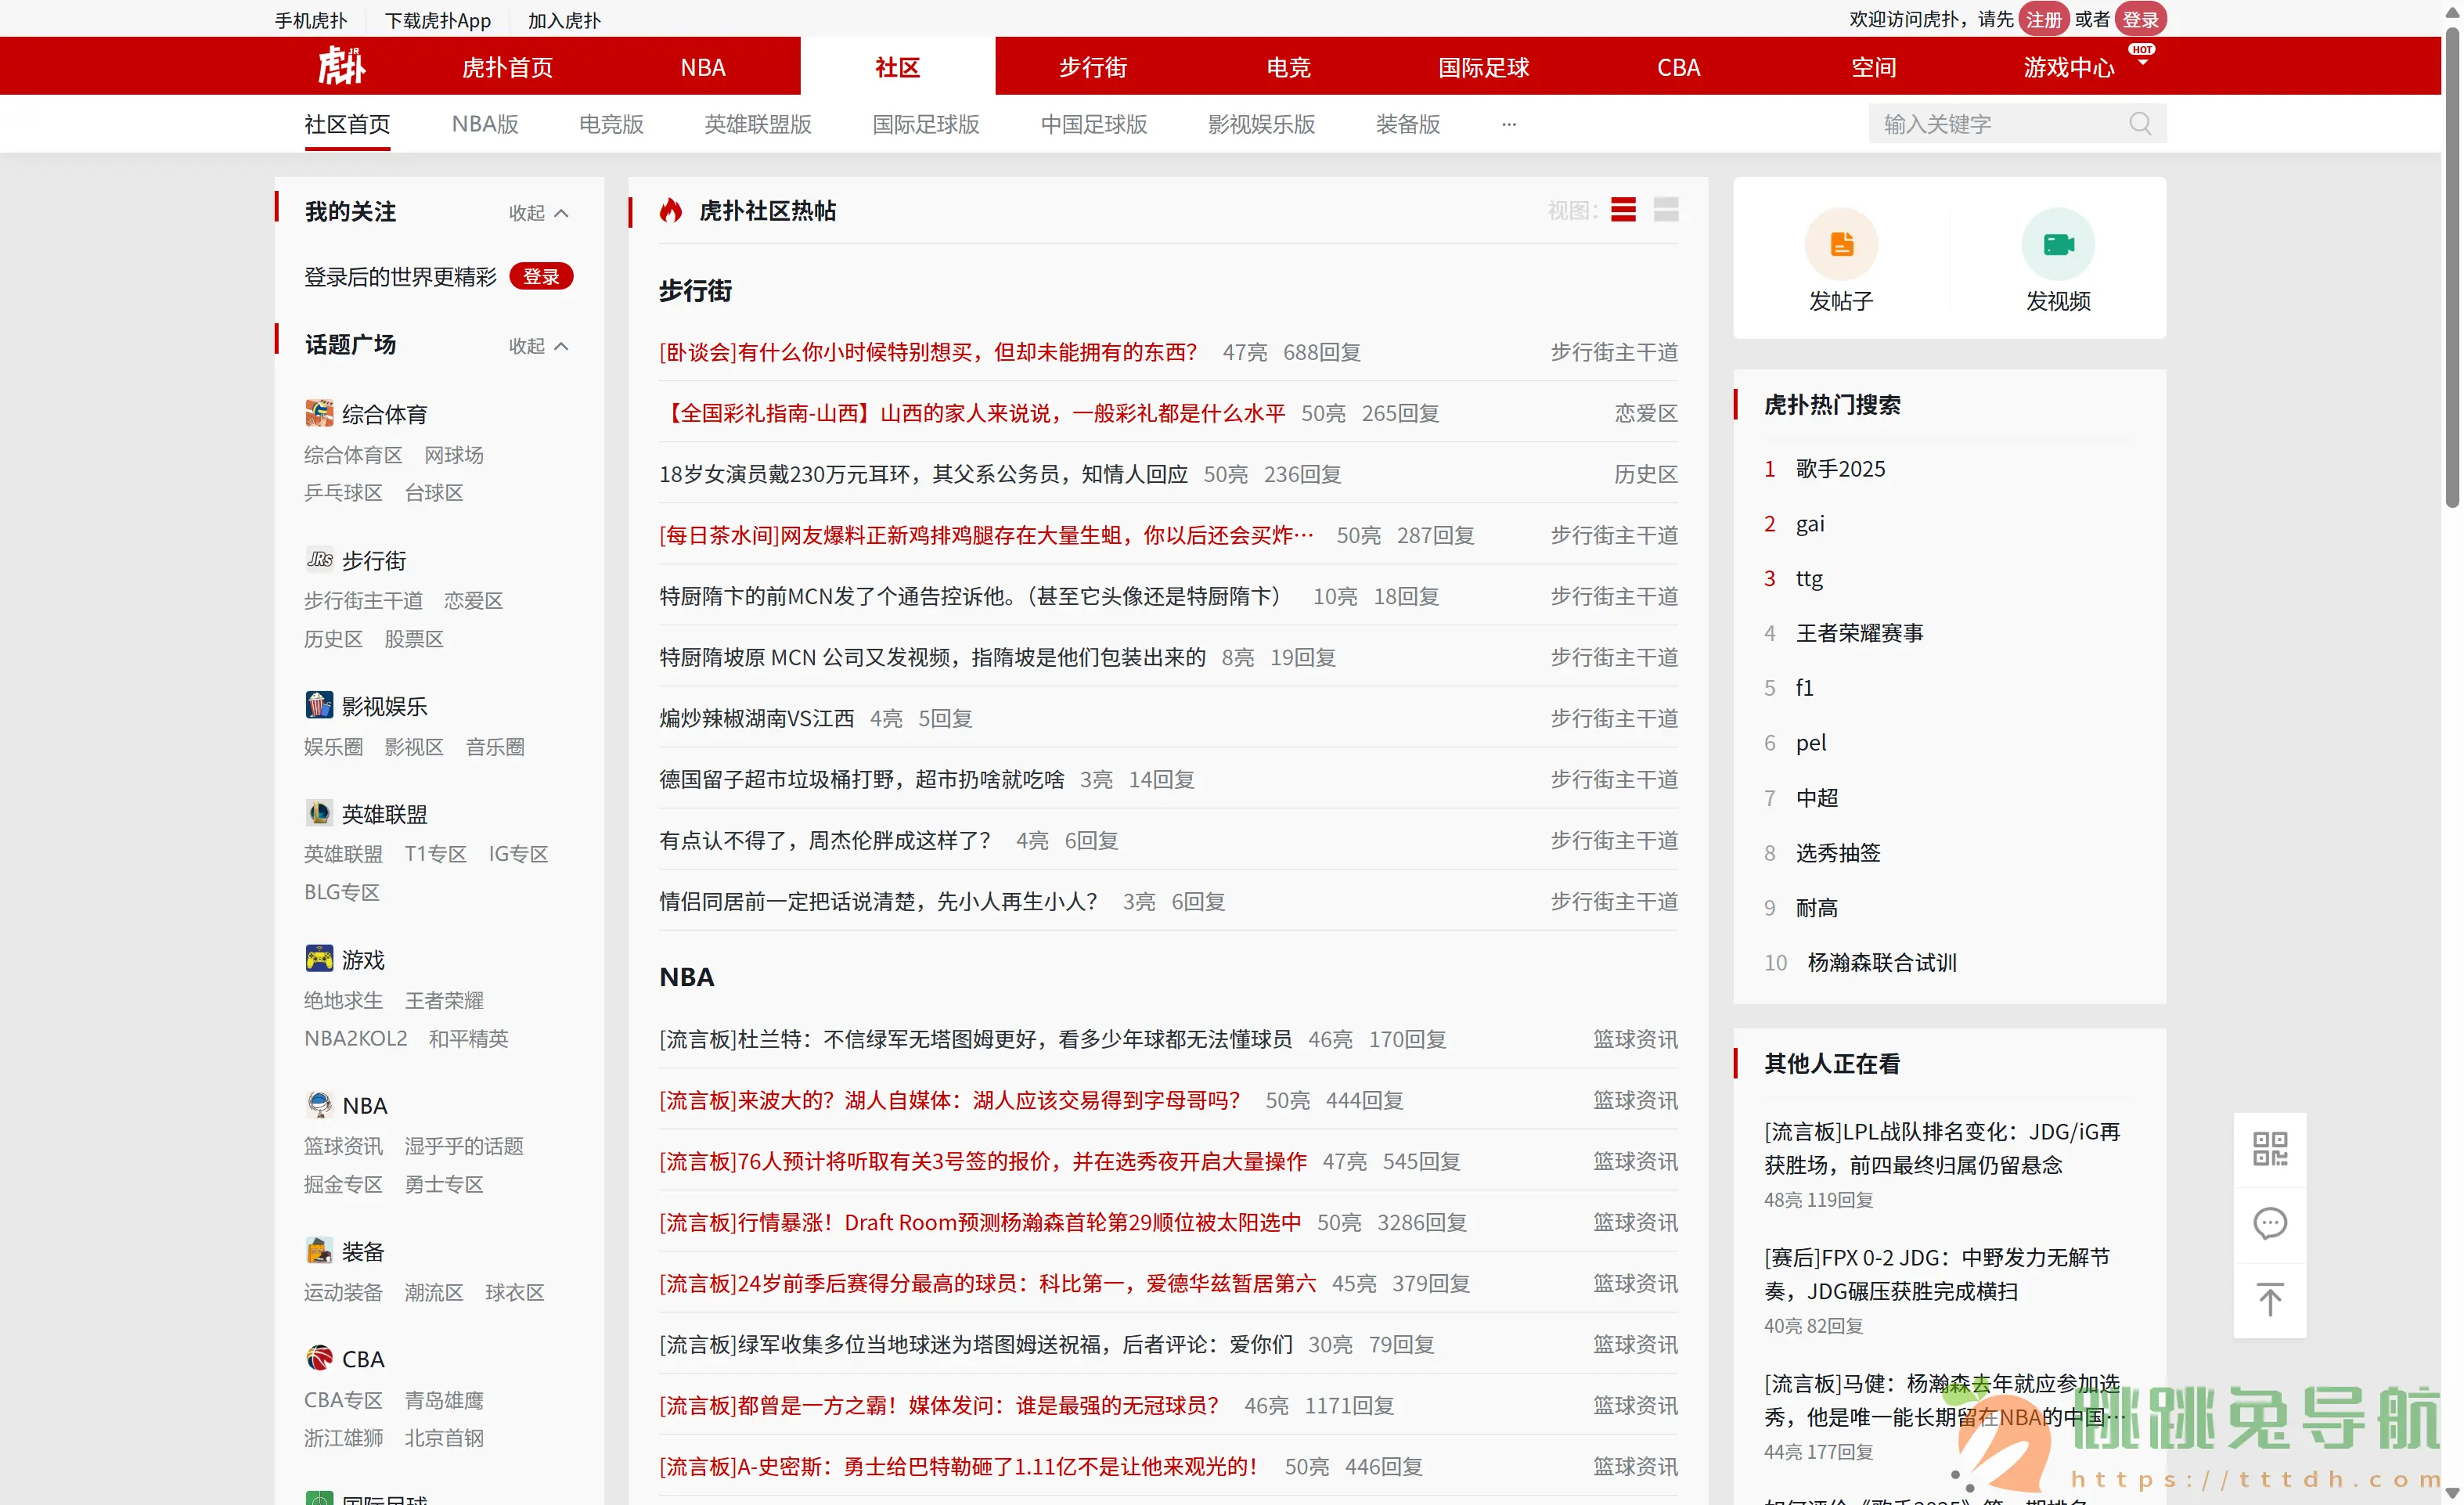Open the 18岁女演员戴230万元耳环 post

[923, 474]
